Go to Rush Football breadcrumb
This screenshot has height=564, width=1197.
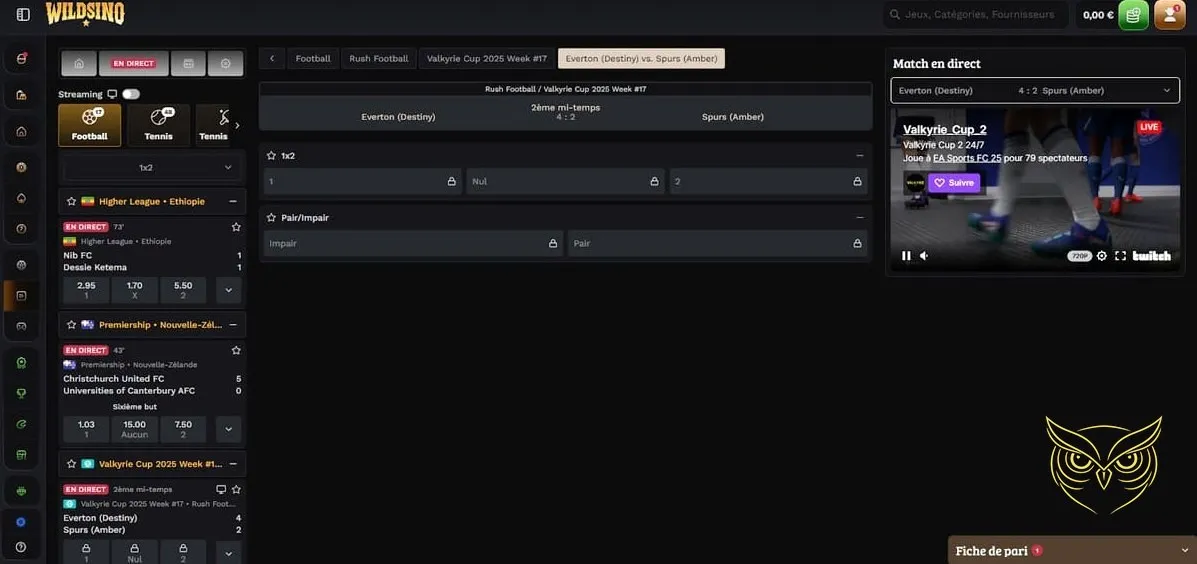click(379, 58)
